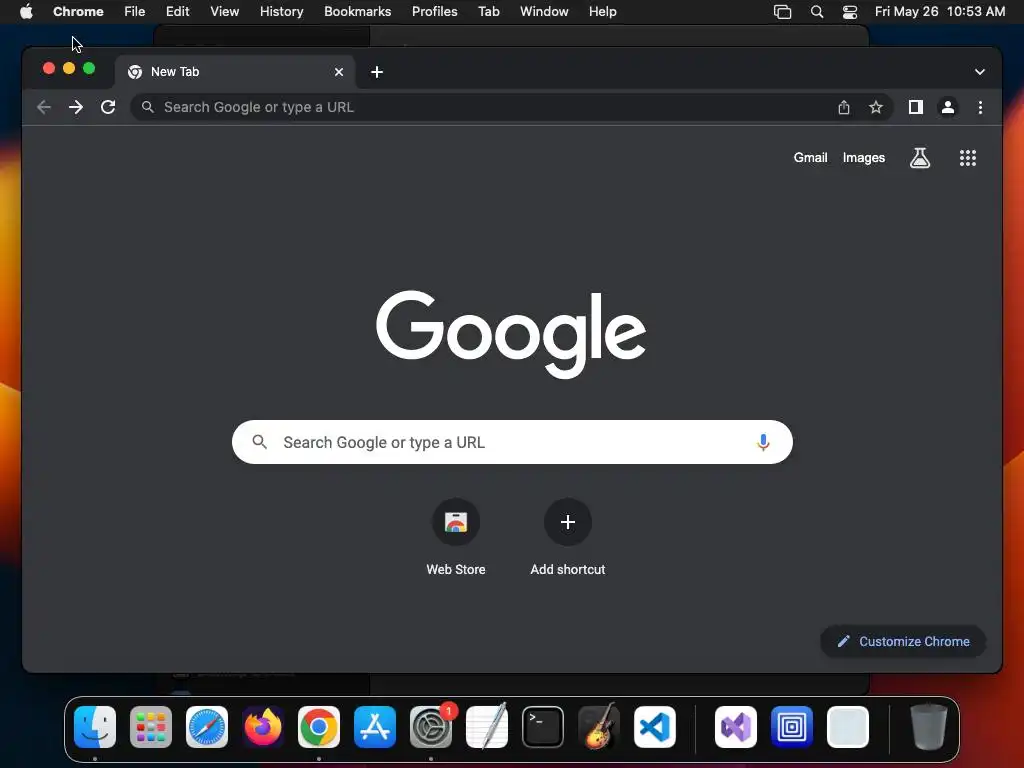Viewport: 1024px width, 768px height.
Task: Open the Profiles menu
Action: point(434,11)
